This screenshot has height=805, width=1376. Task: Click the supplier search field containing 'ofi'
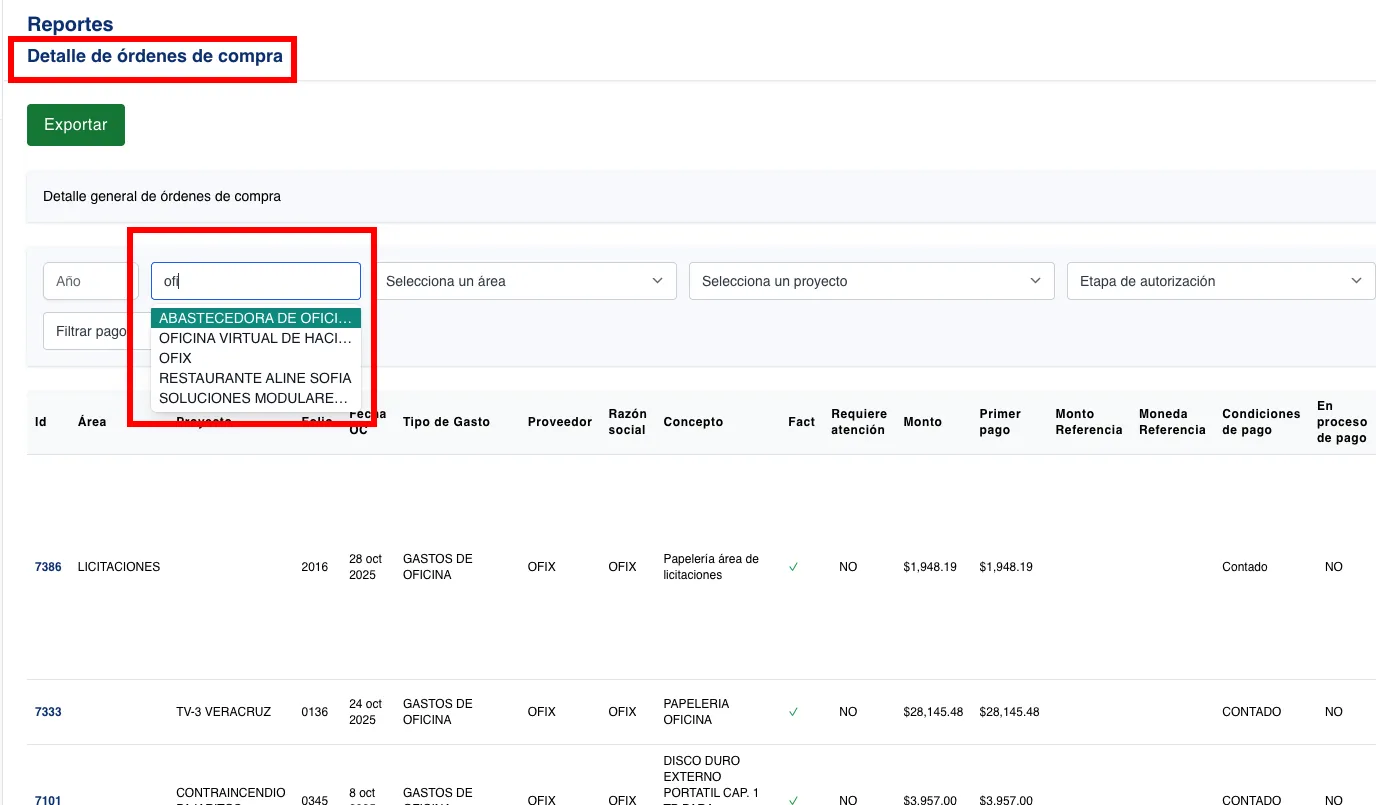pyautogui.click(x=256, y=281)
